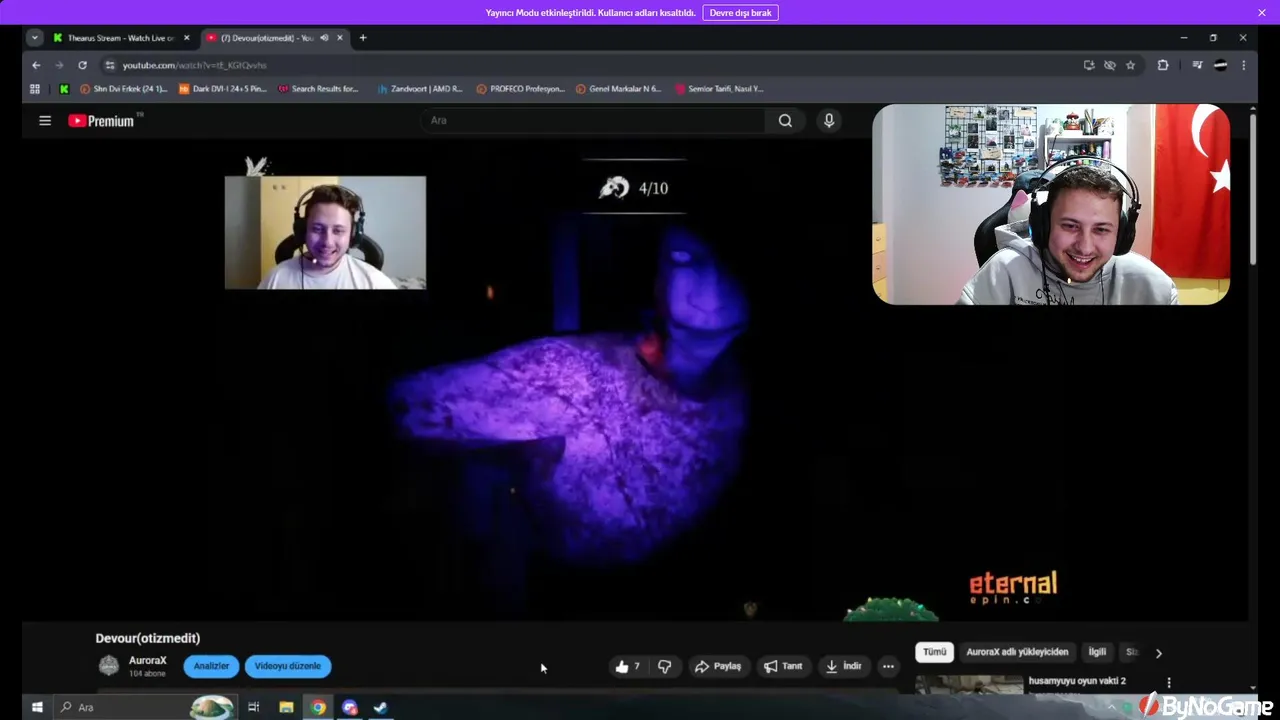
Task: Open Windows Start menu
Action: click(x=37, y=707)
